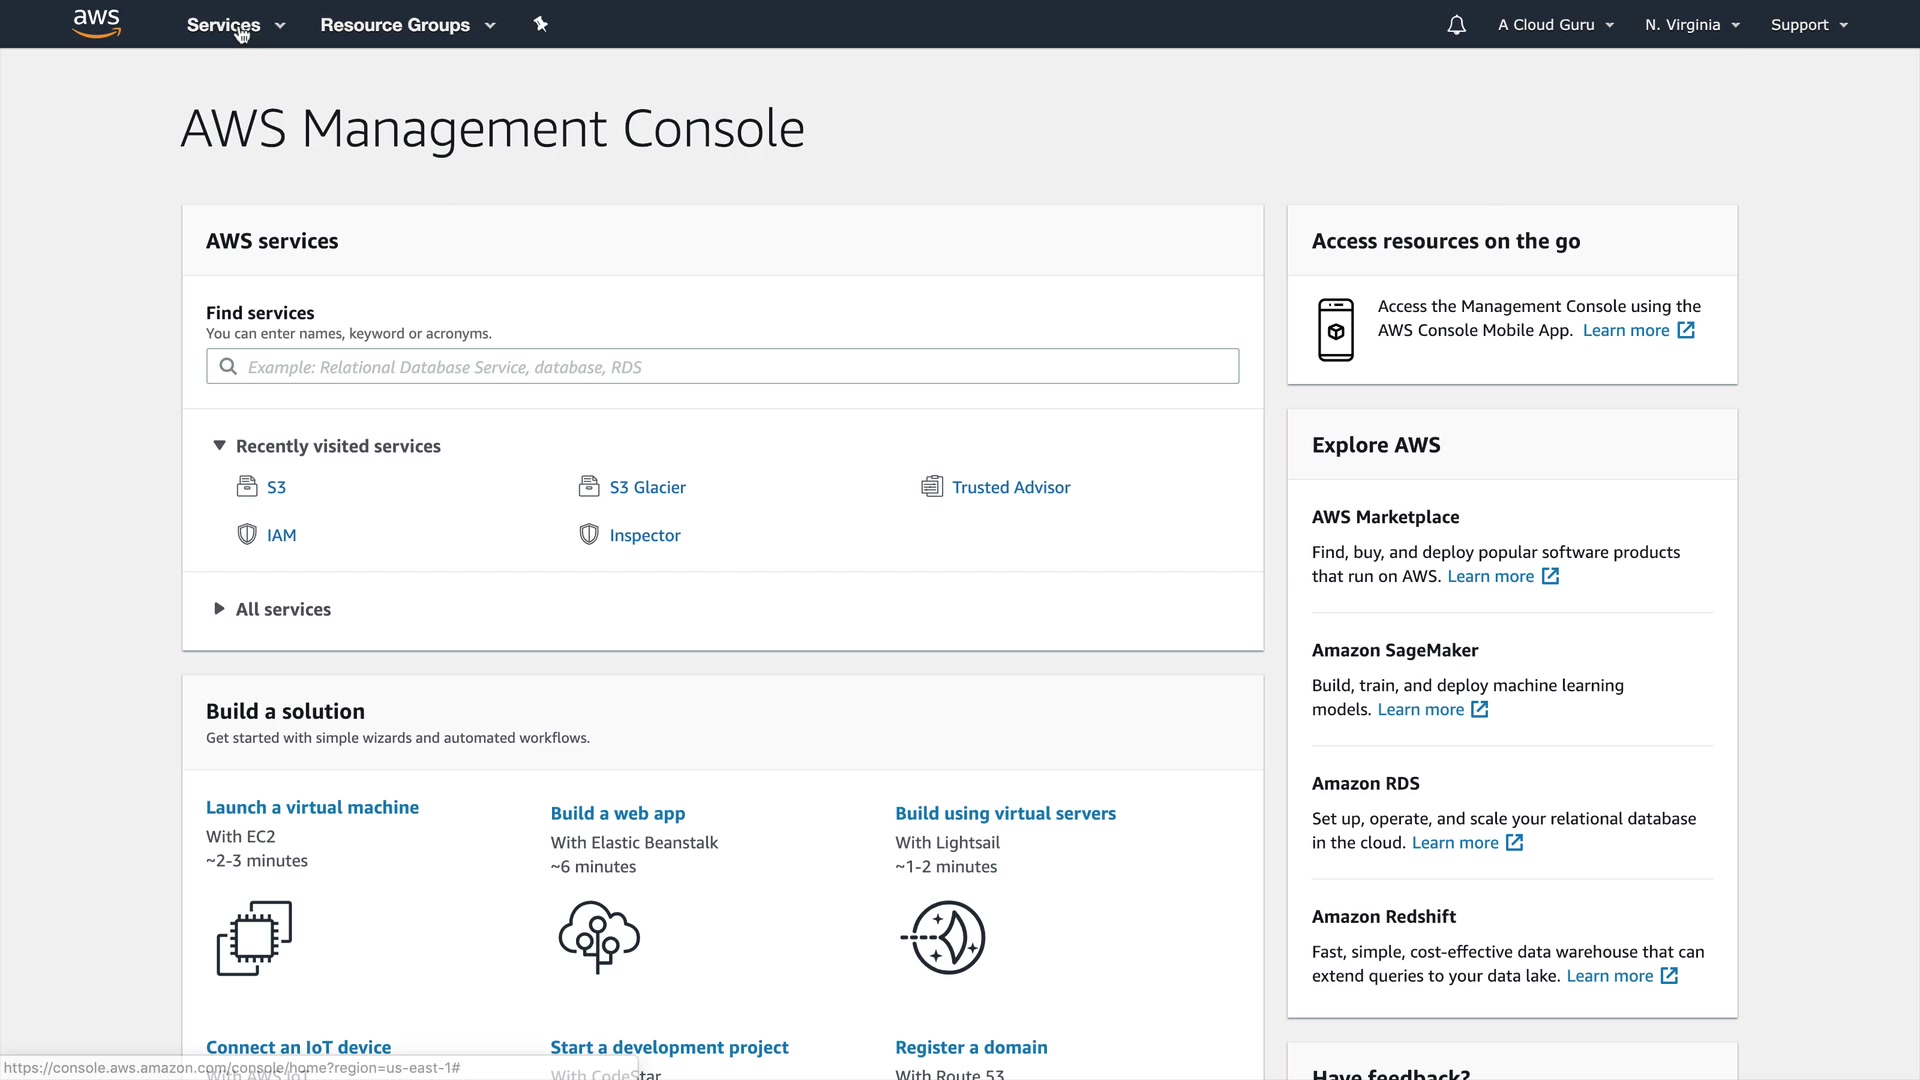Screen dimensions: 1920x1080
Task: Click the Find services search field
Action: tap(722, 367)
